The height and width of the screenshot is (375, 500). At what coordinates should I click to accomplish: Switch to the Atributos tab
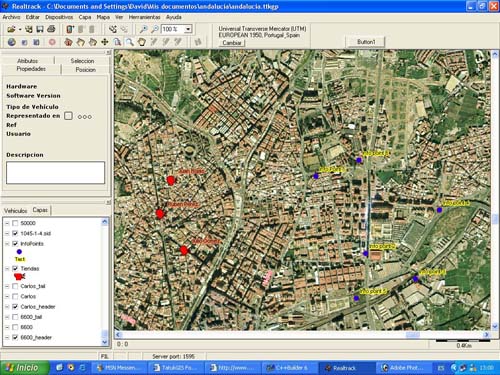coord(28,61)
